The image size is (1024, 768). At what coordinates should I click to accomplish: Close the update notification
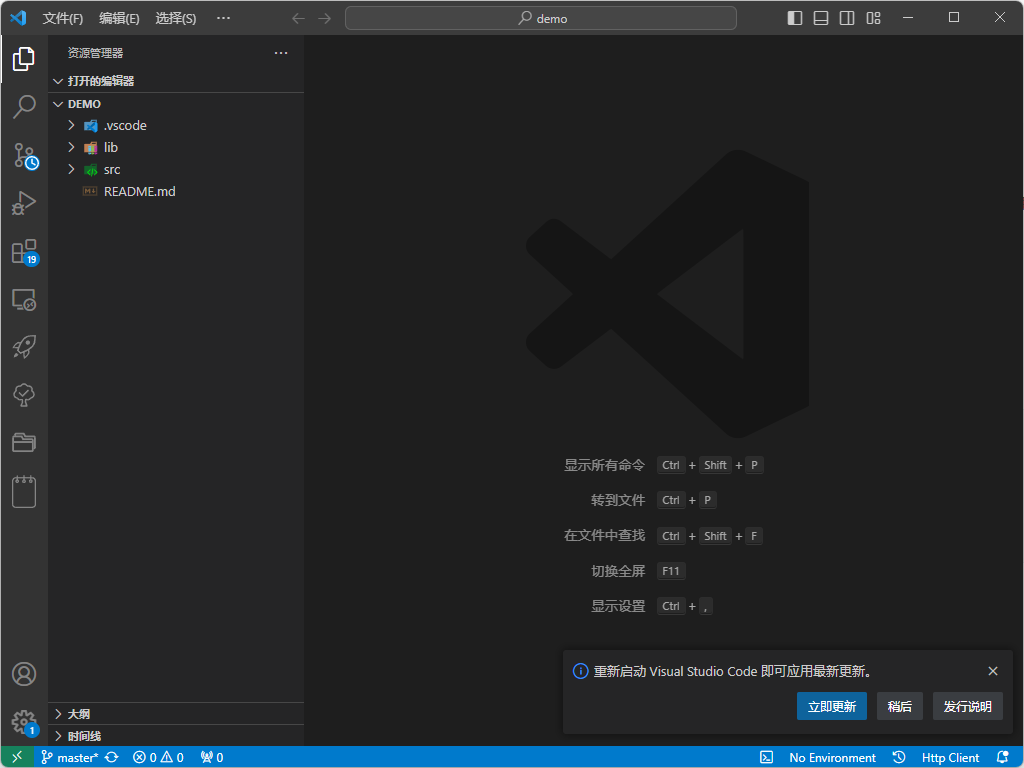(993, 671)
